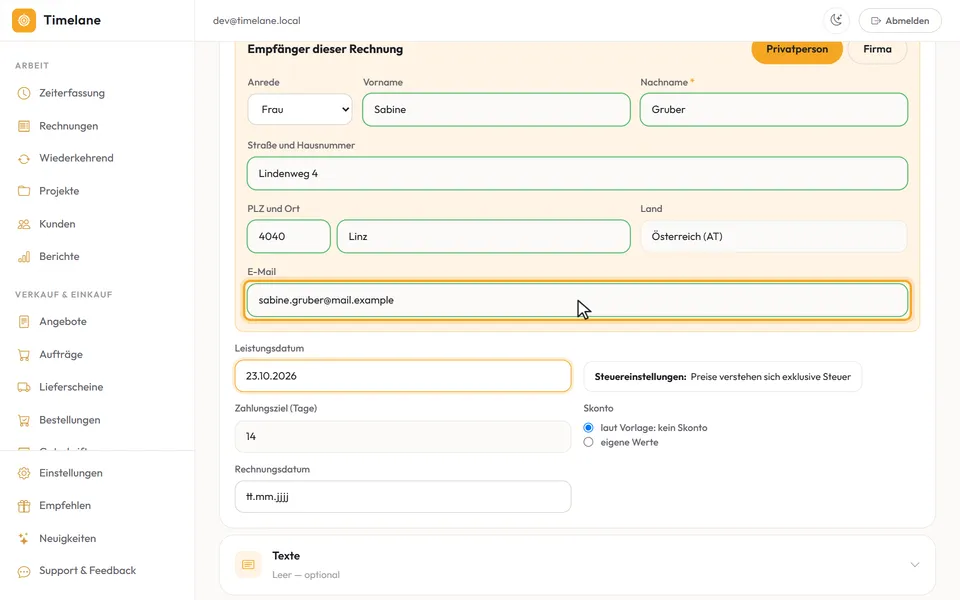Select the 'eigene Werte' Skonto option
This screenshot has width=960, height=600.
pyautogui.click(x=588, y=442)
